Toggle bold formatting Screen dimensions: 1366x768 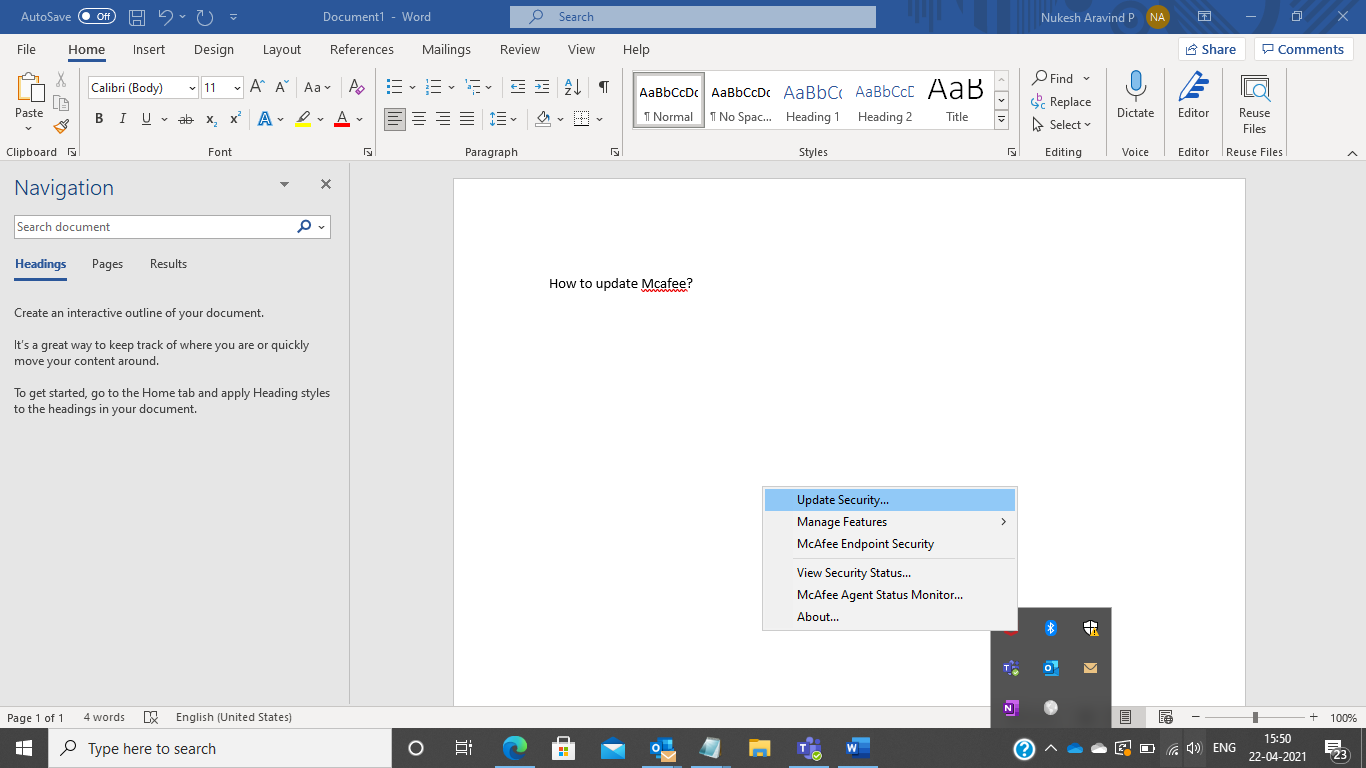click(99, 119)
